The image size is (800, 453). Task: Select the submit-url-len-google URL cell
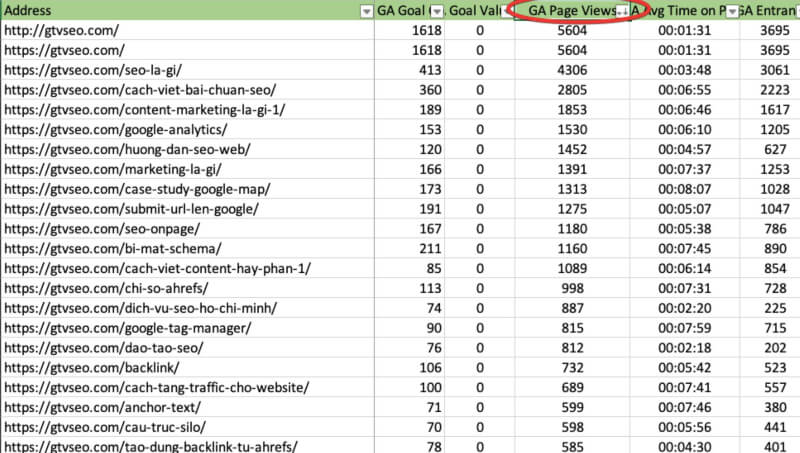click(188, 209)
